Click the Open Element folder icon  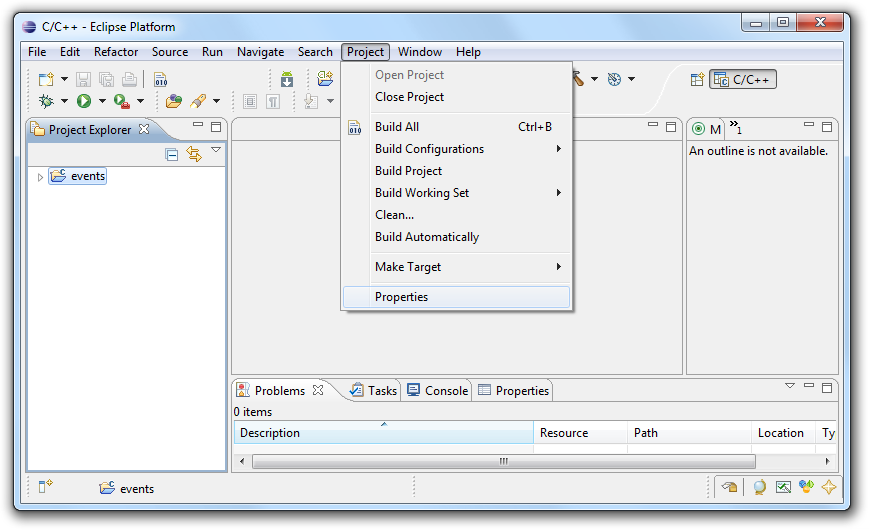(174, 101)
